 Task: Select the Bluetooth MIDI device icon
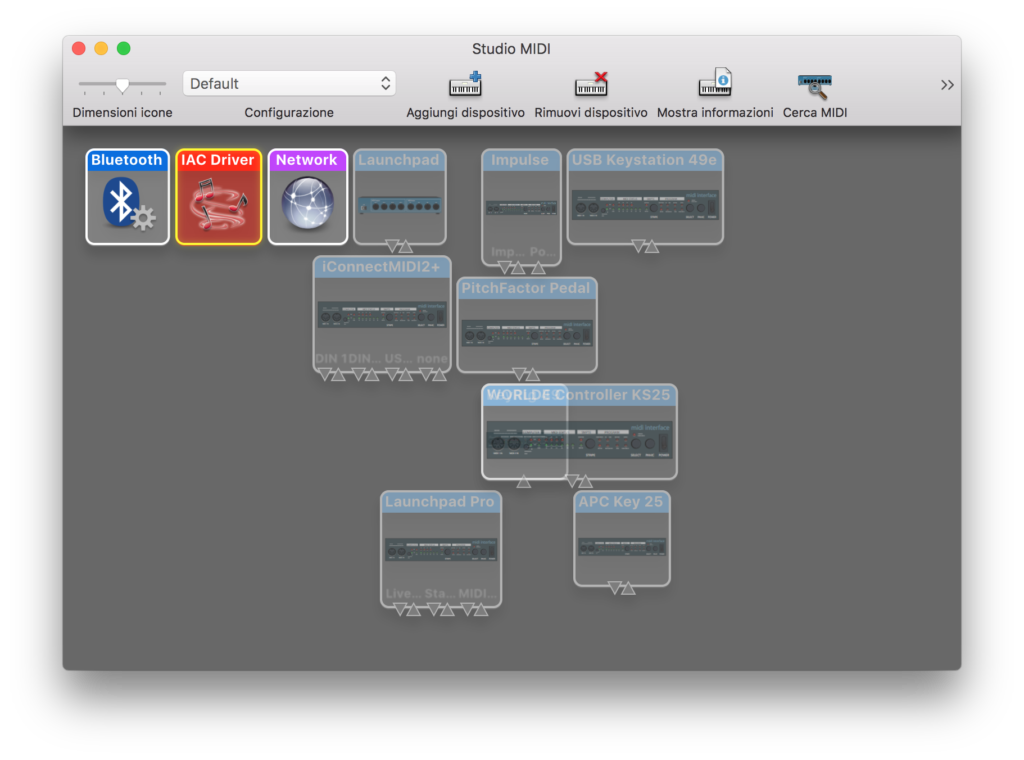click(x=127, y=196)
